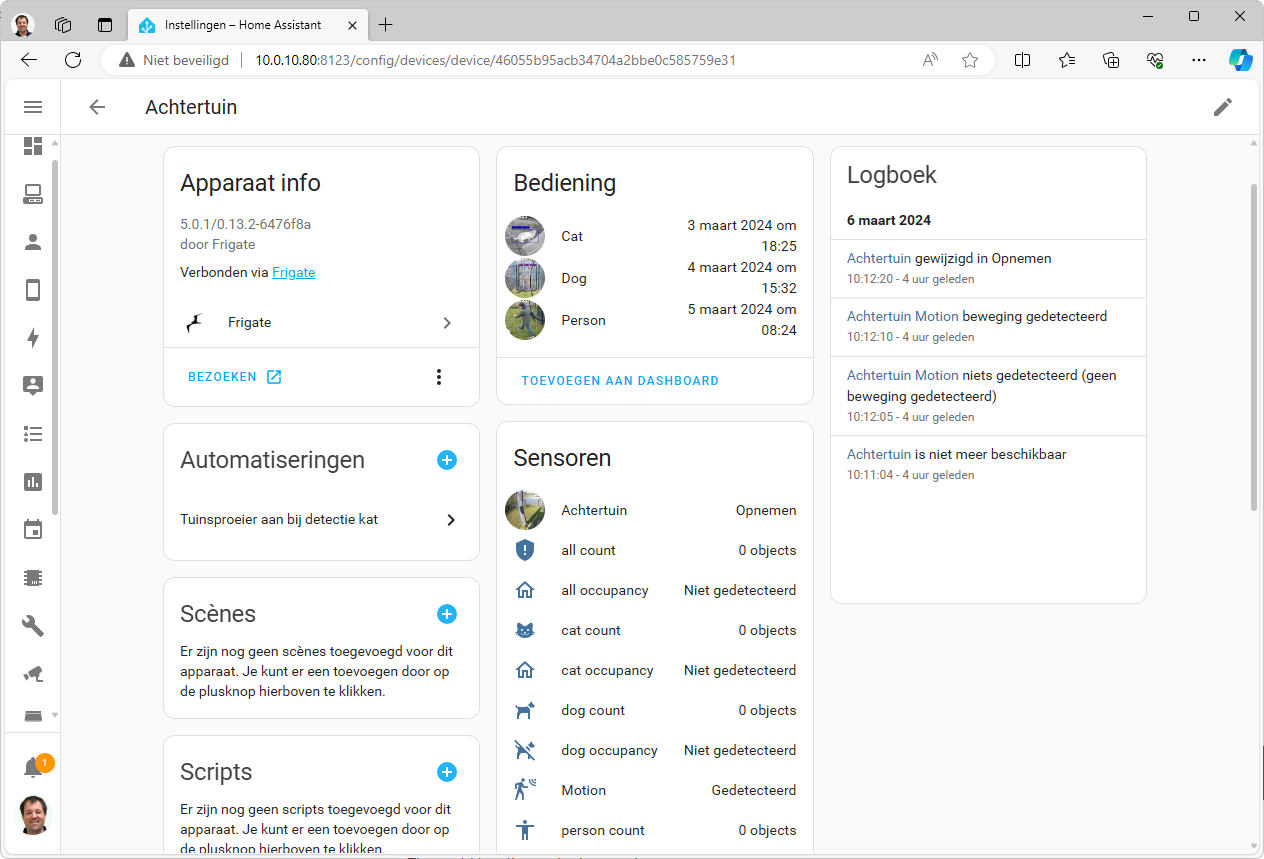The width and height of the screenshot is (1264, 859).
Task: Click the BEZOEKEN button
Action: pos(234,377)
